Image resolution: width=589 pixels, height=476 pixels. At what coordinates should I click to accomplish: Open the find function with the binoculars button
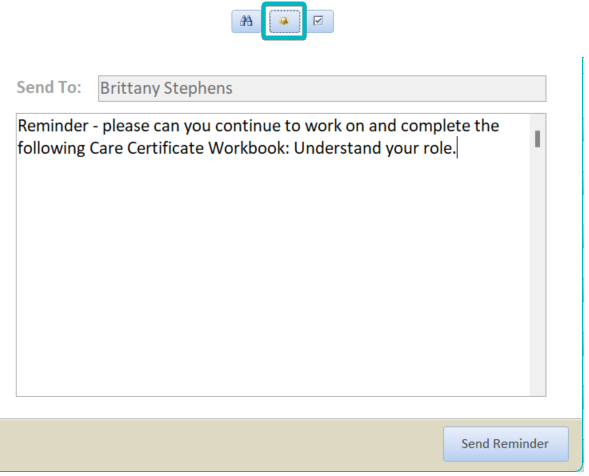click(x=246, y=21)
